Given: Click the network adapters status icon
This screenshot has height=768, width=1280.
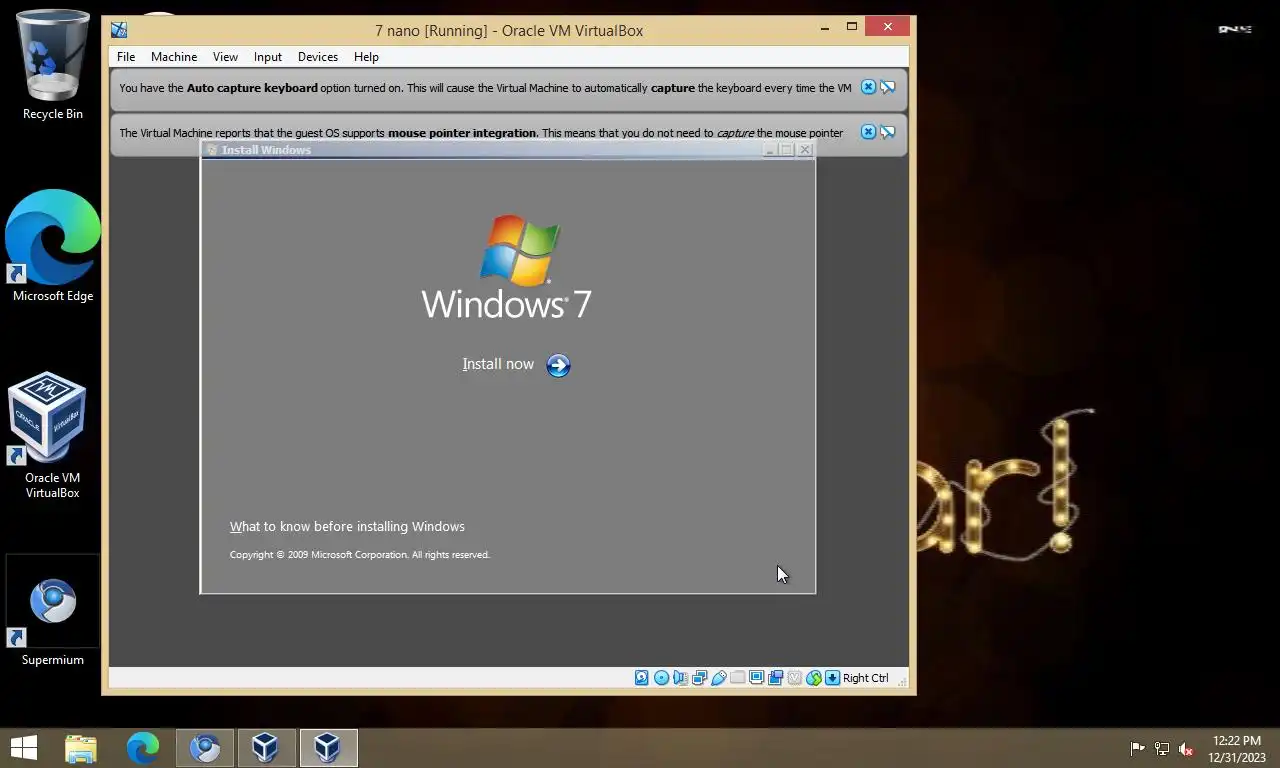Looking at the screenshot, I should point(699,678).
